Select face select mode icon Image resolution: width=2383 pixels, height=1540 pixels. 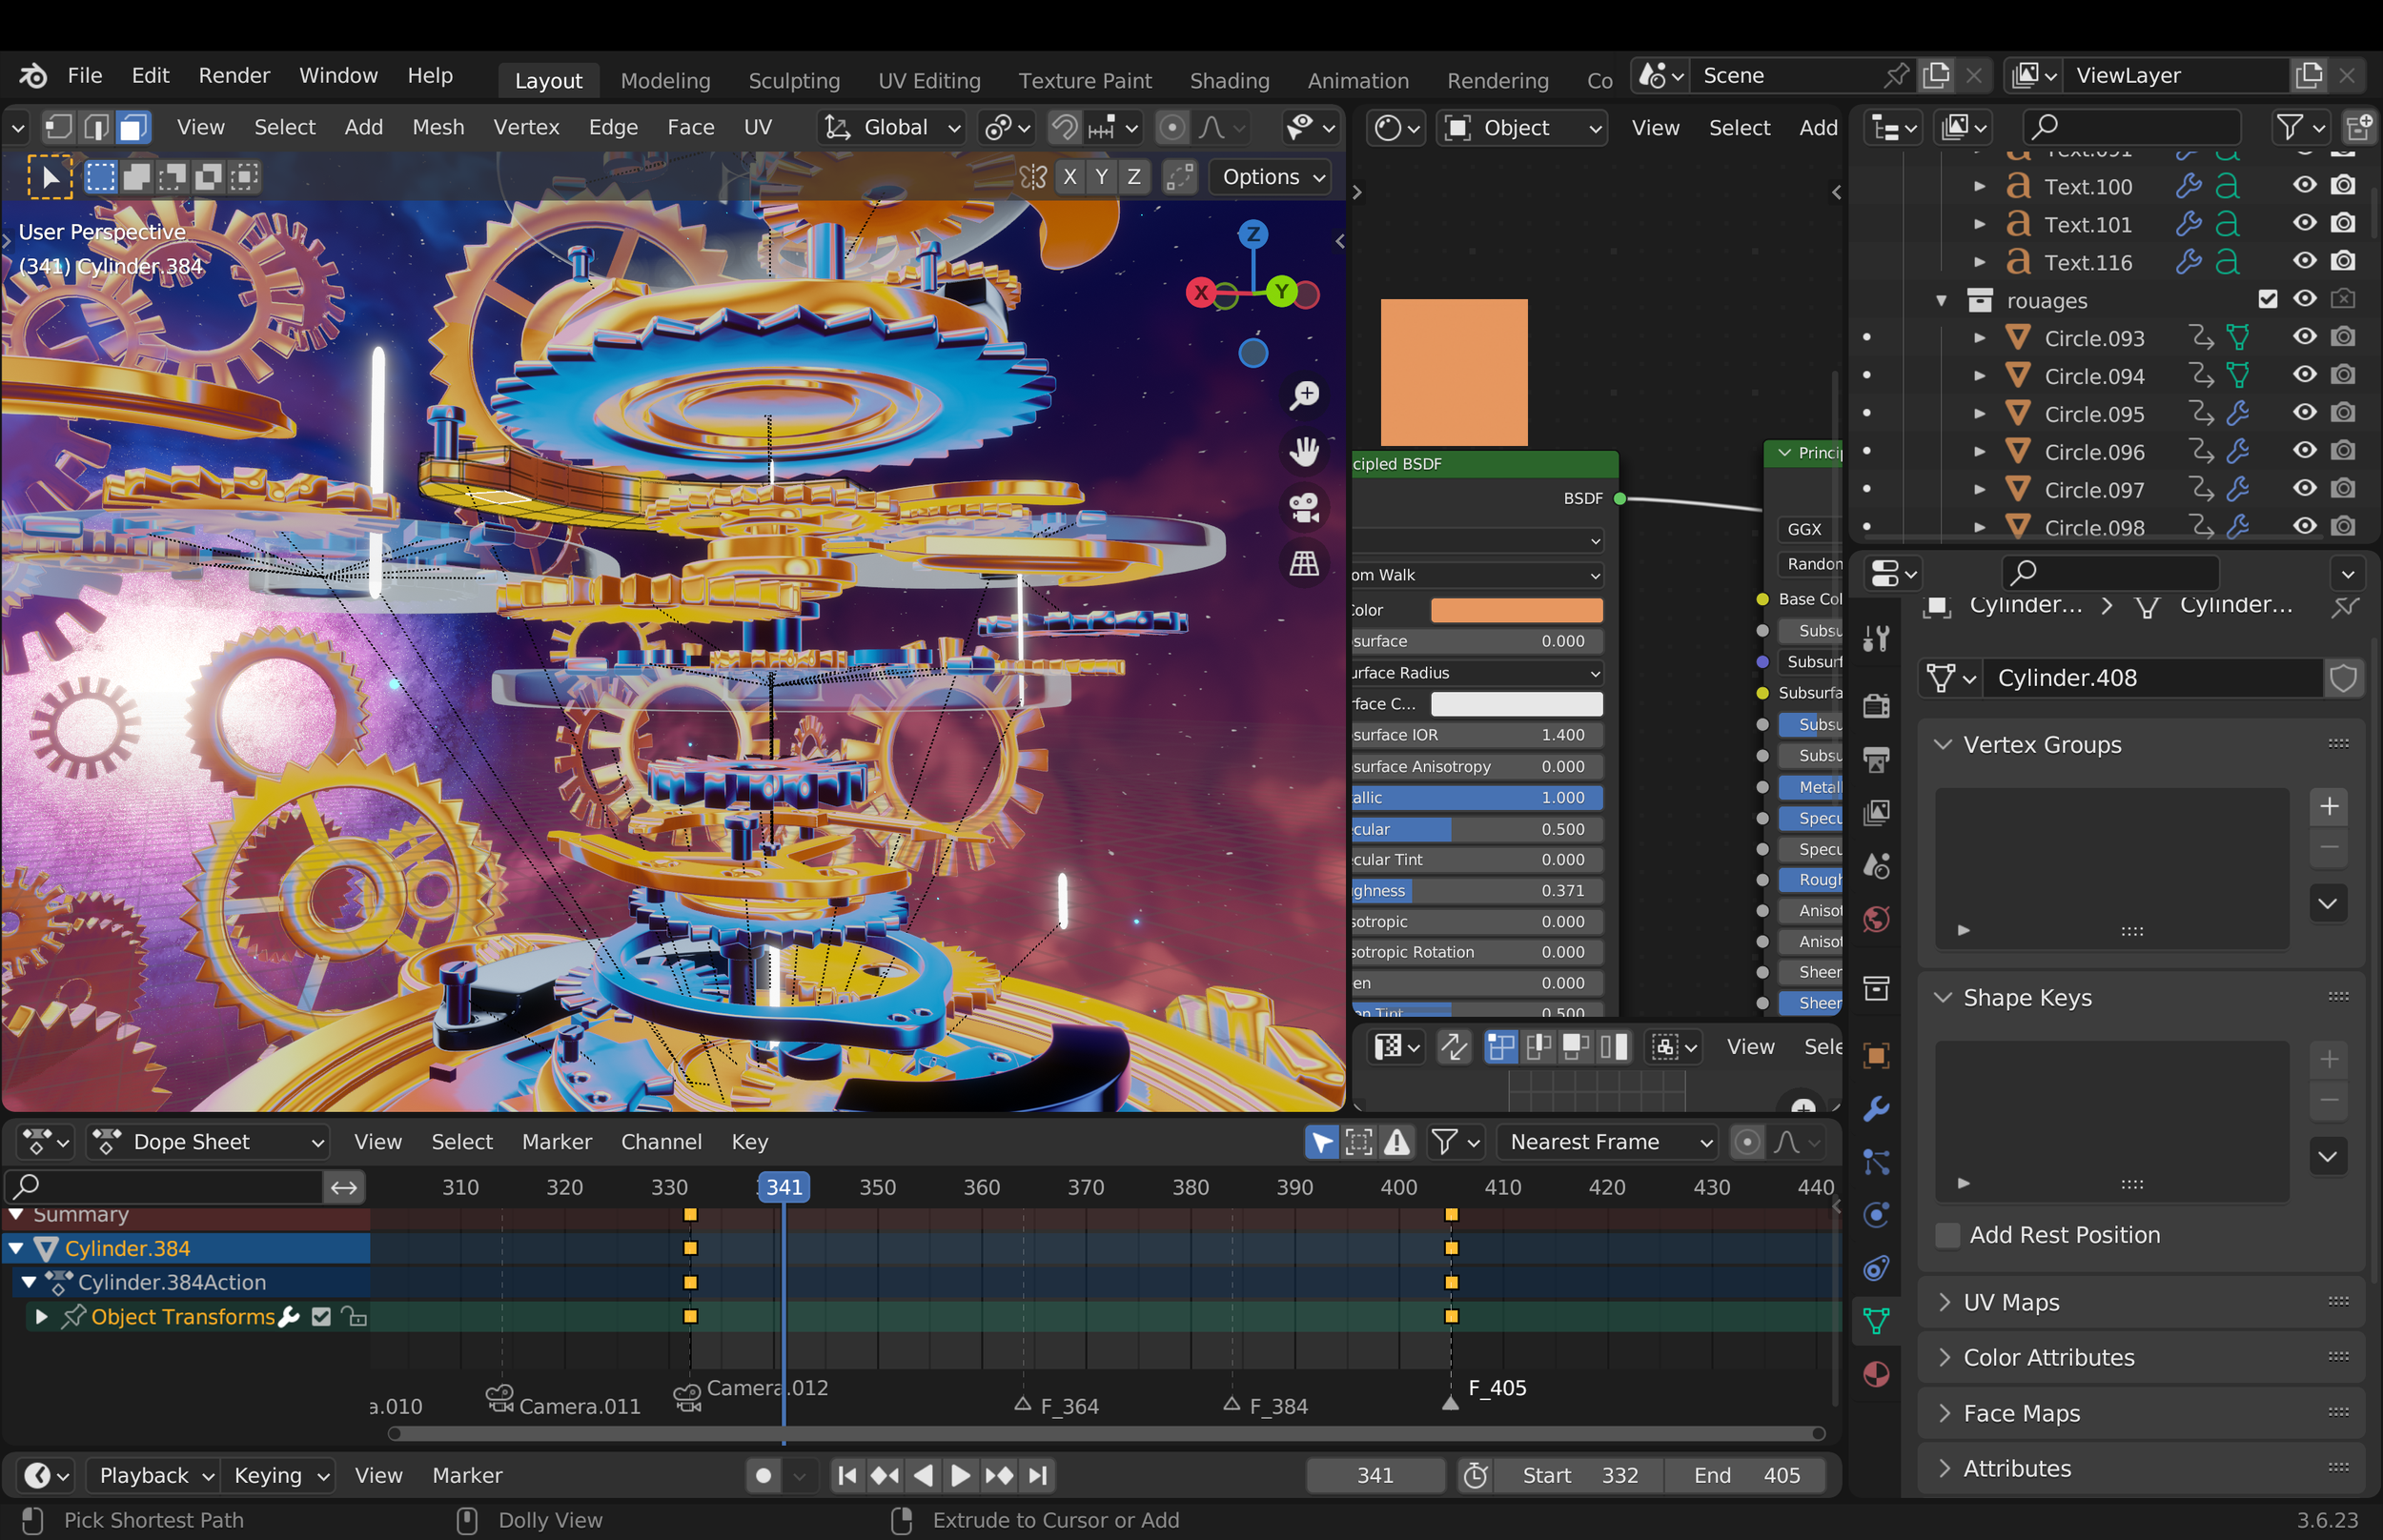point(133,127)
